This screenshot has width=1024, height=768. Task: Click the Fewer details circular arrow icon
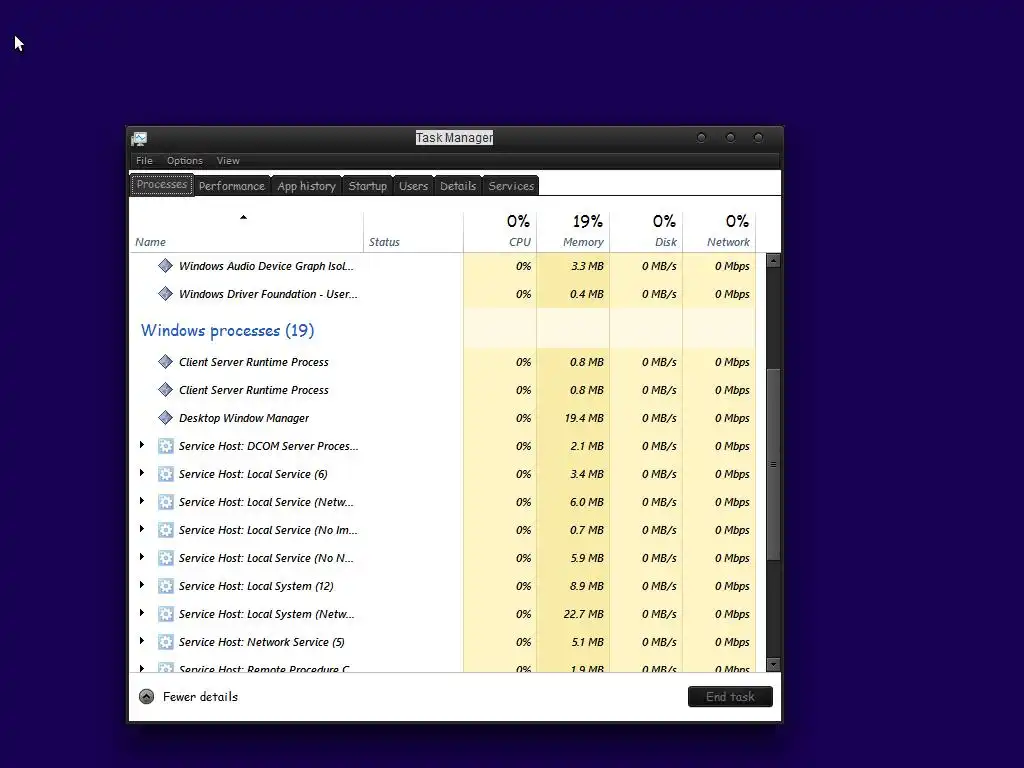coord(146,697)
